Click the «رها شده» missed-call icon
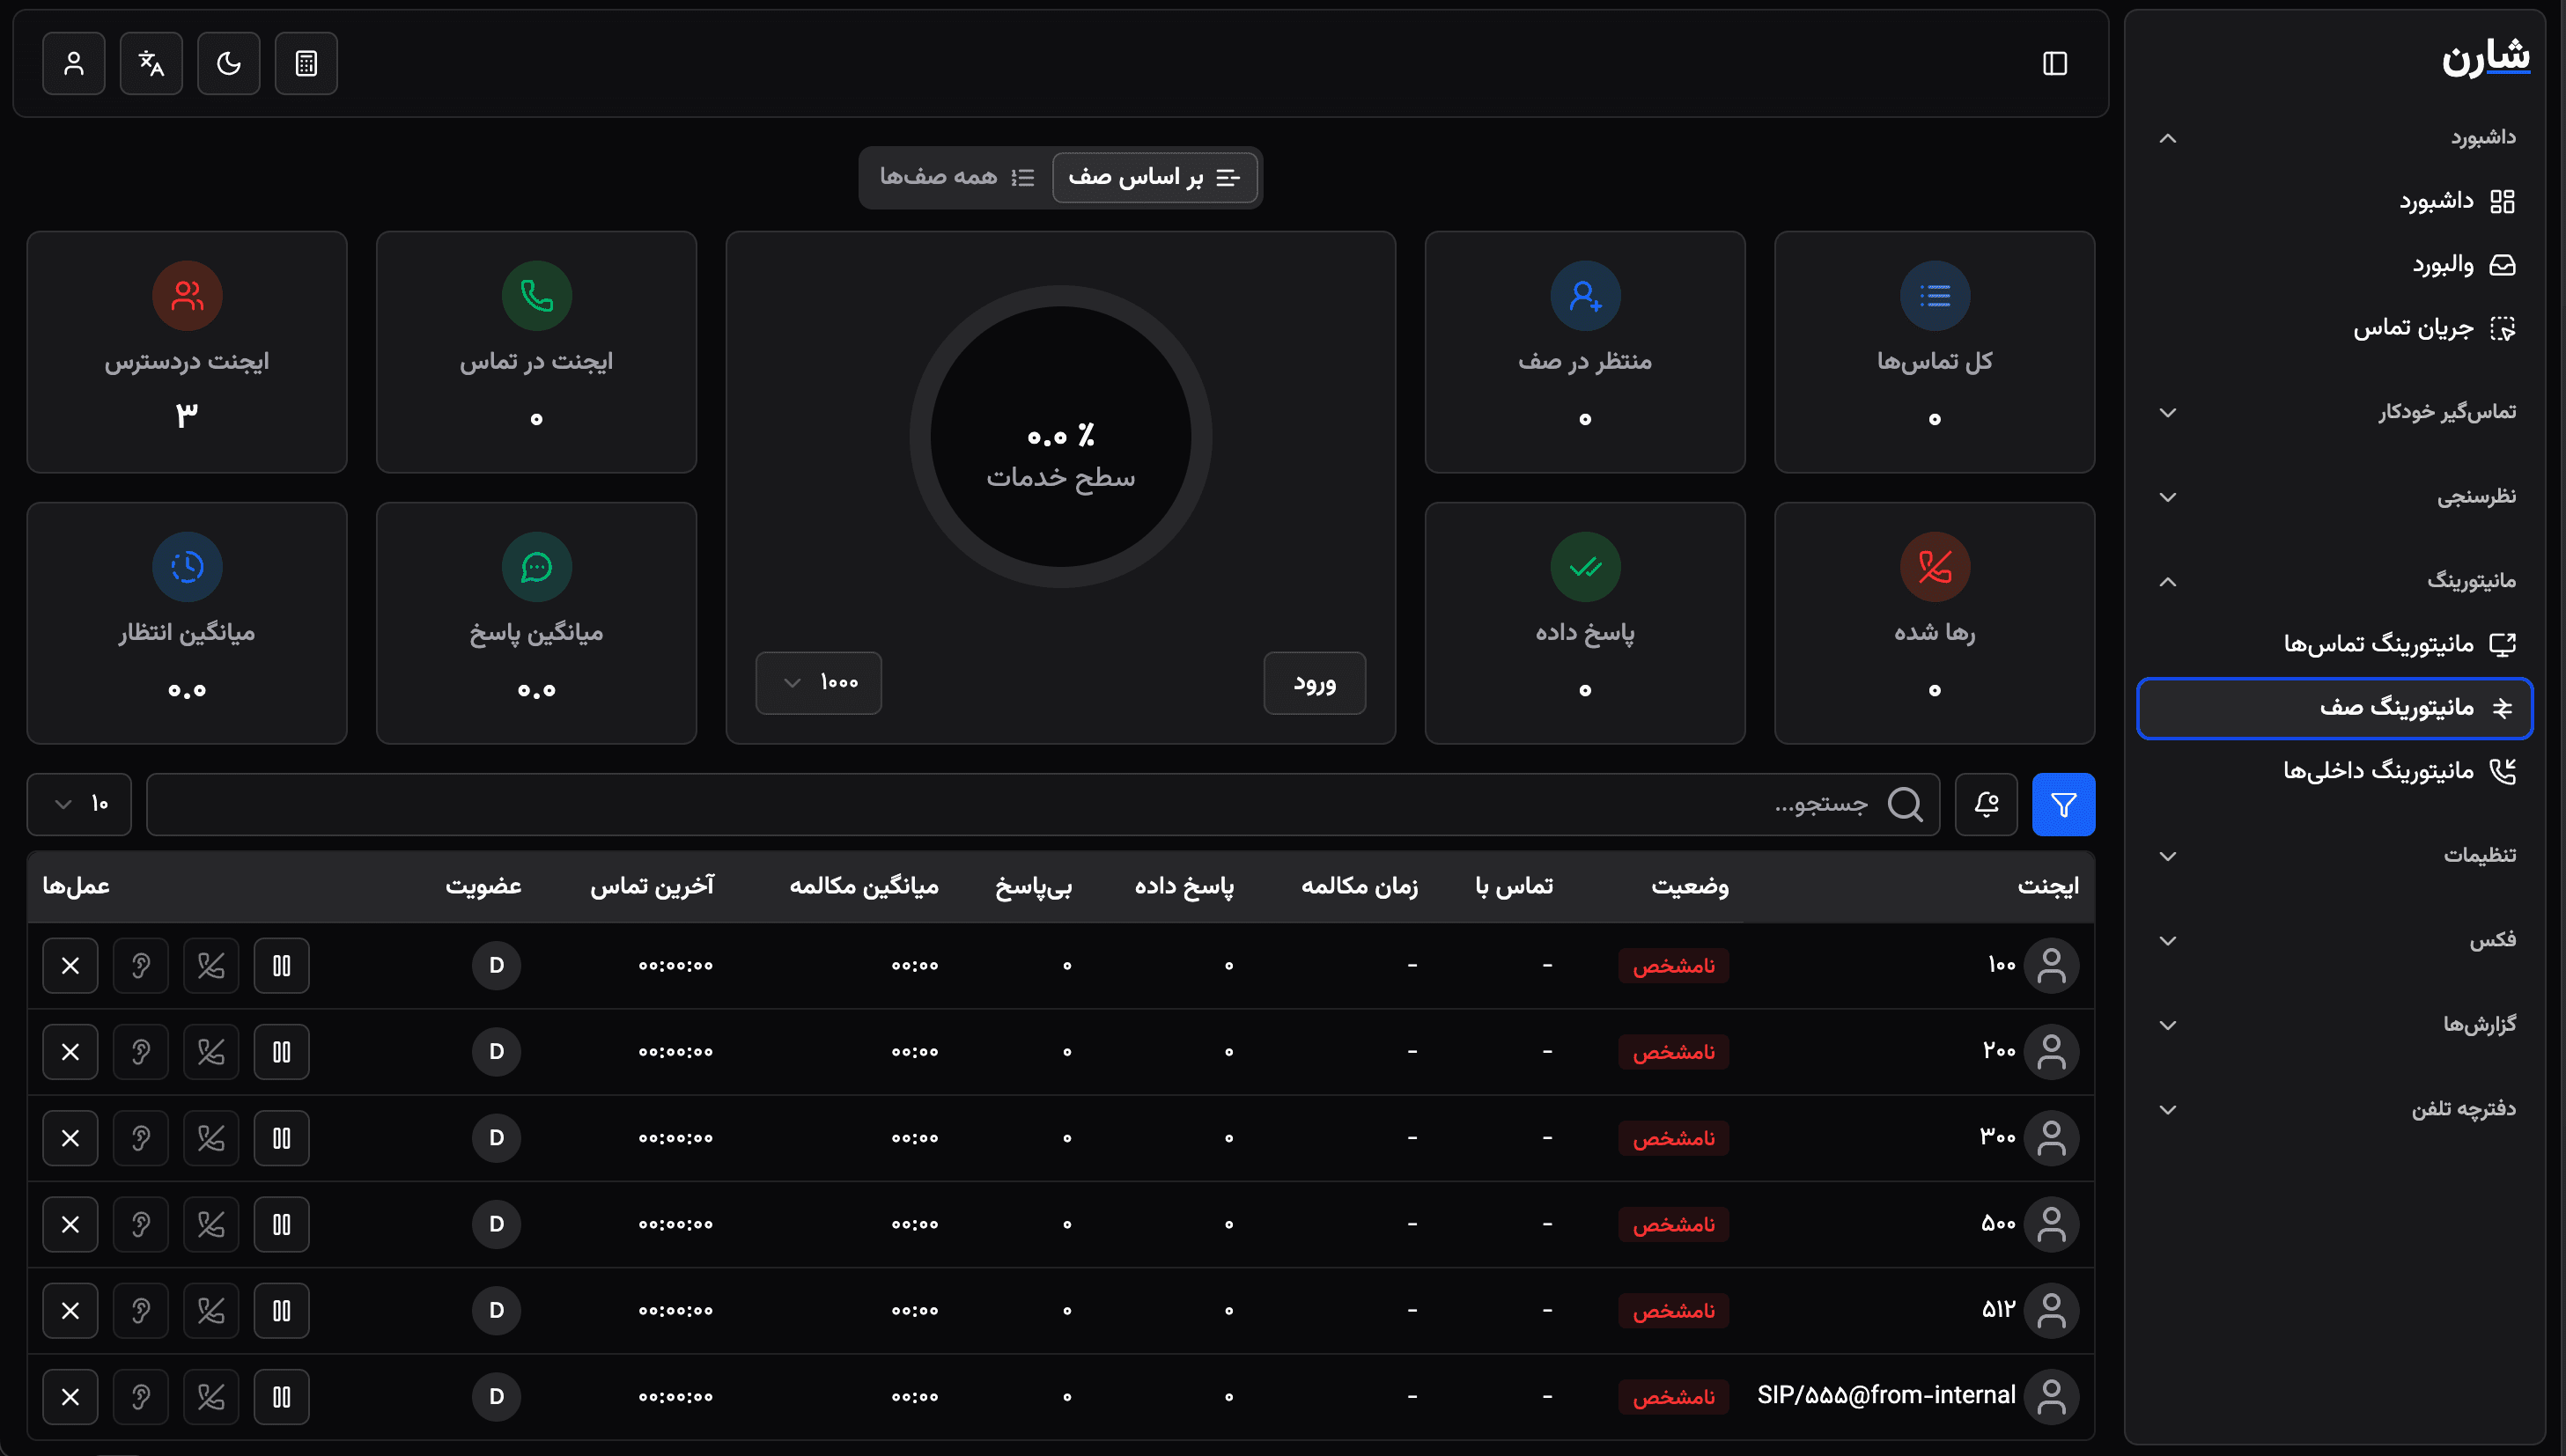 pyautogui.click(x=1934, y=567)
